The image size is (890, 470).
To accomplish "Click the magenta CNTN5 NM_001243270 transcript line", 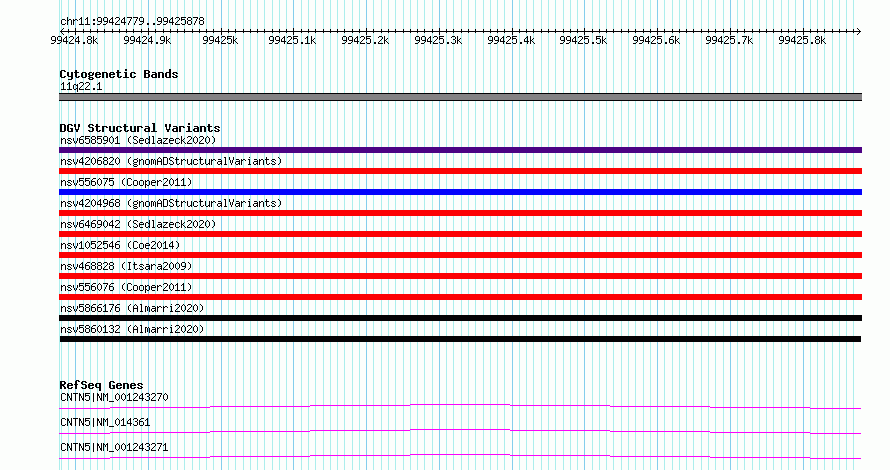I will point(460,406).
